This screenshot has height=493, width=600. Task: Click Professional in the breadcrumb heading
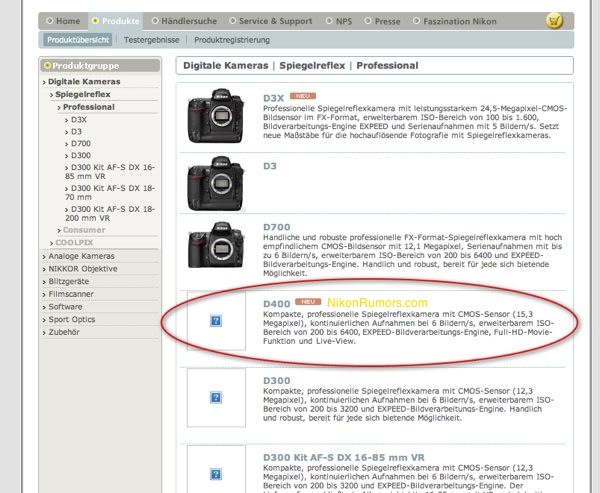(x=387, y=65)
